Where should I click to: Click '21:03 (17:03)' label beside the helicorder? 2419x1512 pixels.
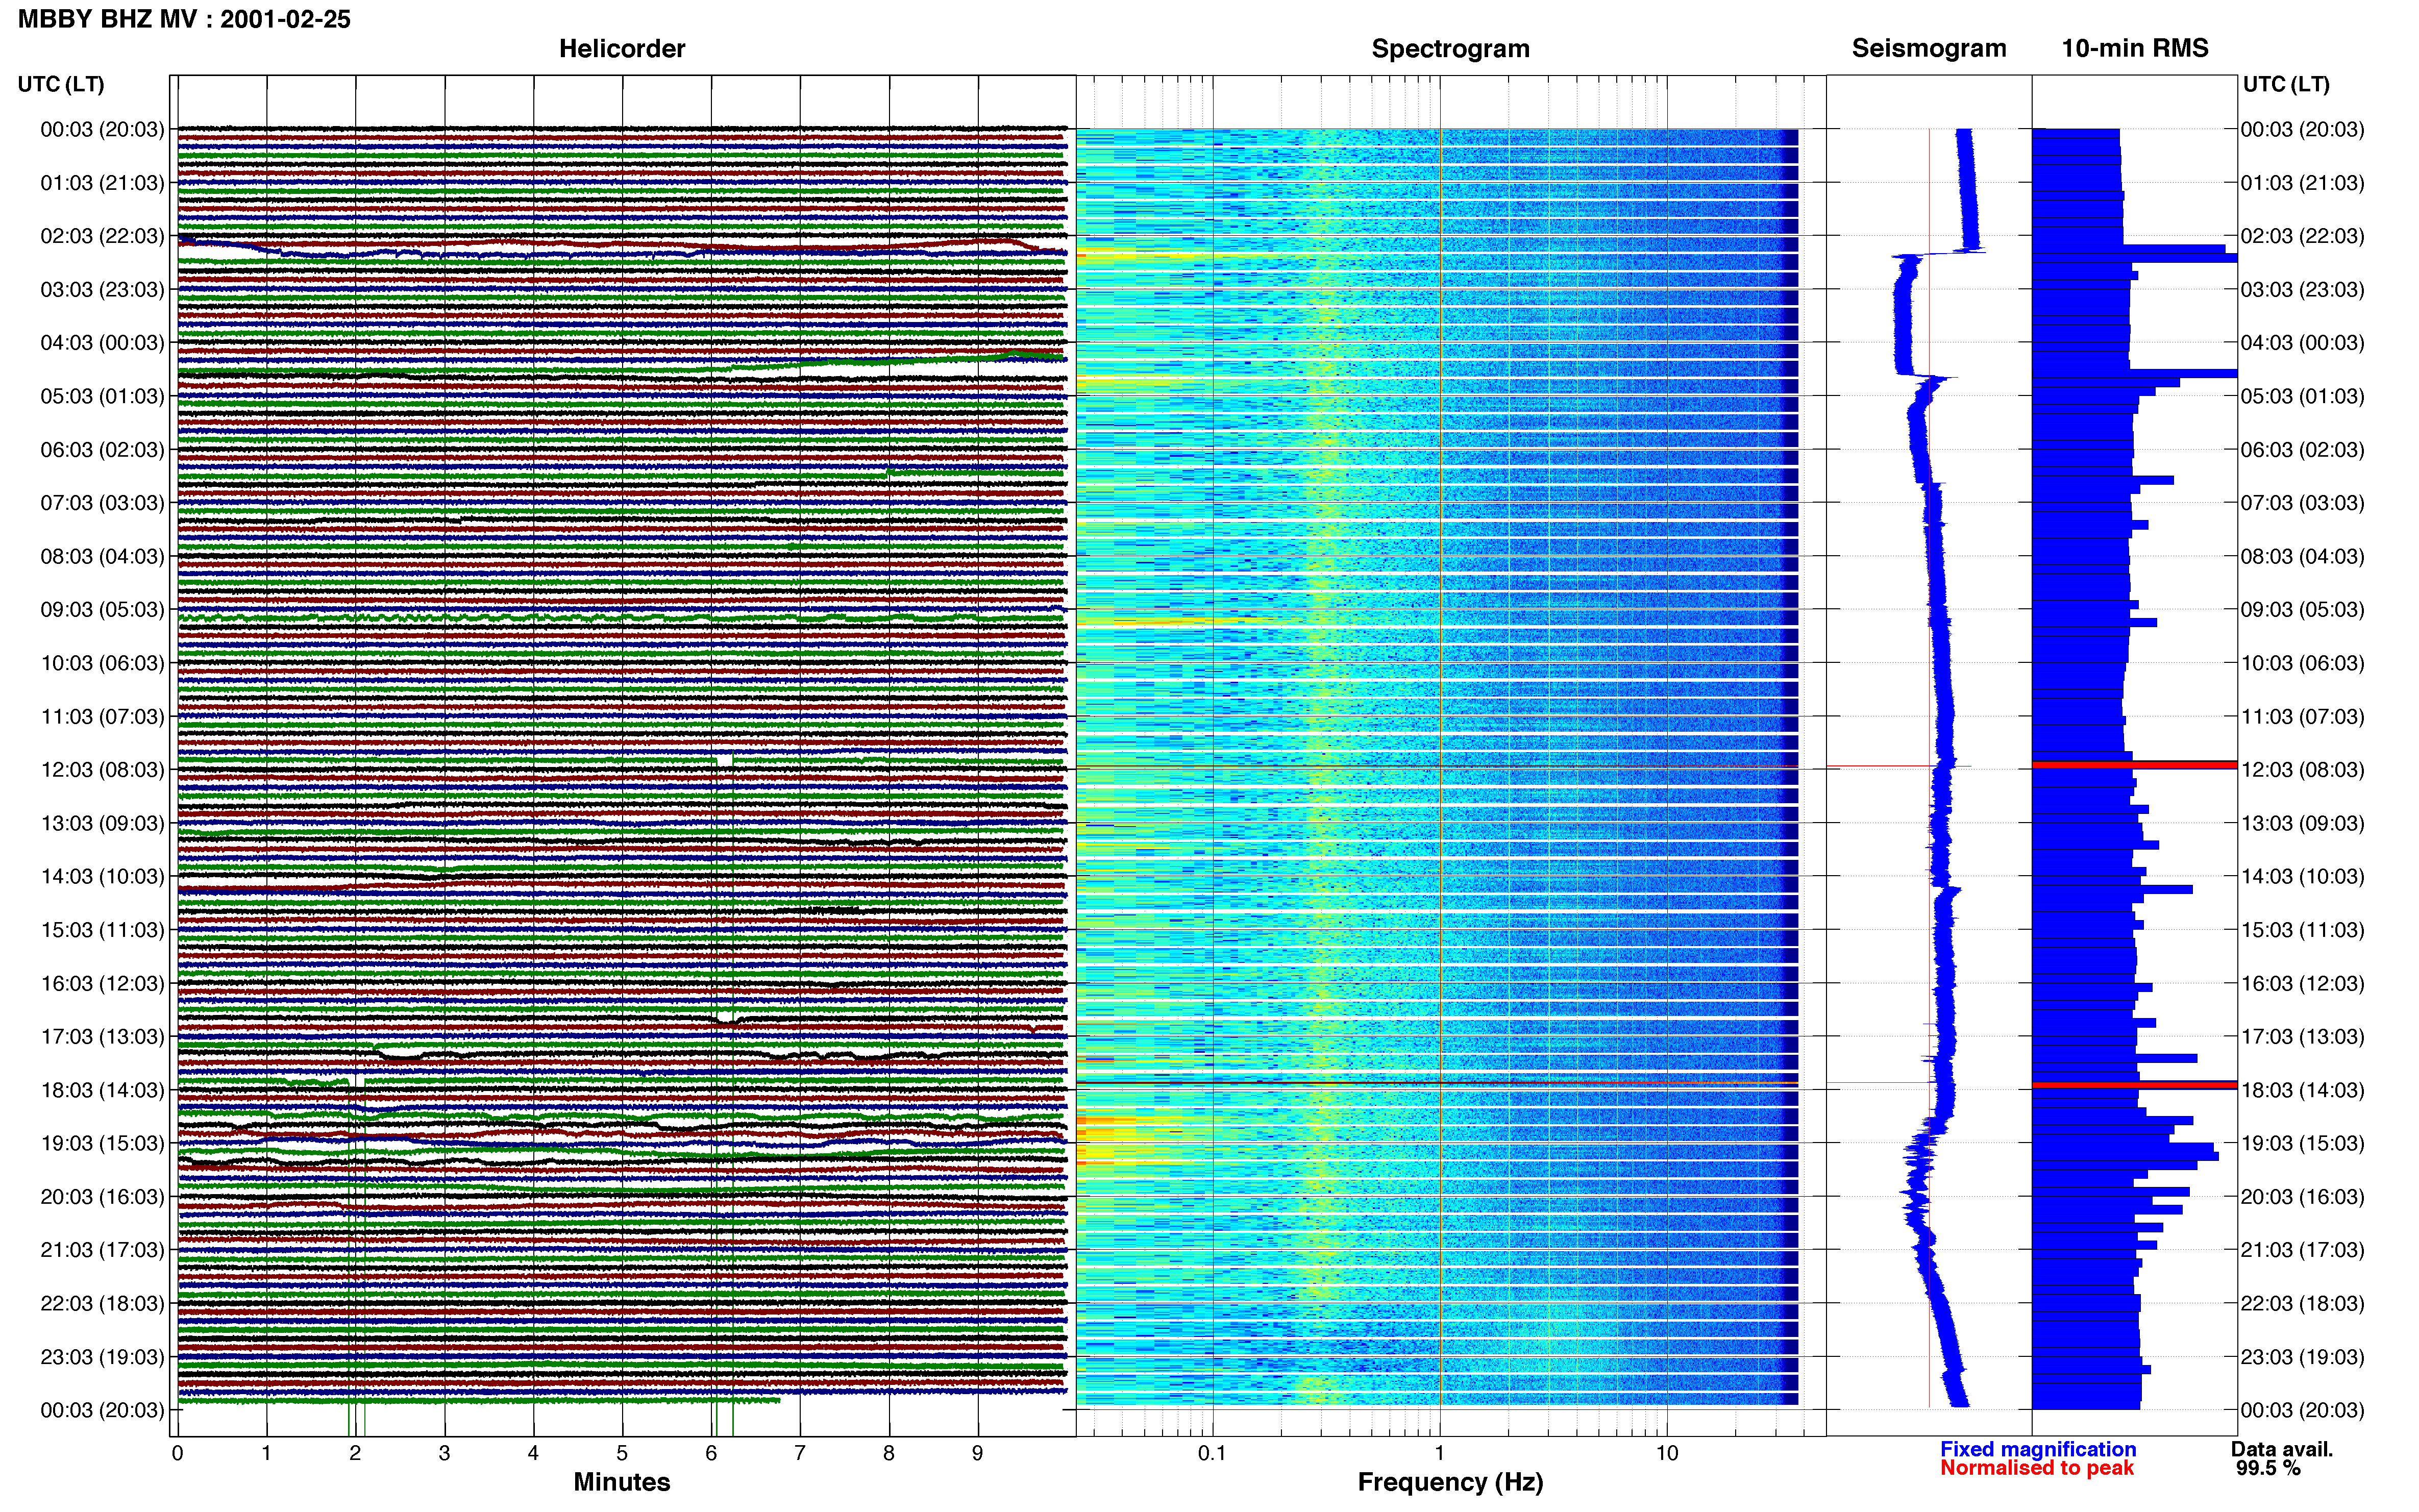[x=102, y=1250]
